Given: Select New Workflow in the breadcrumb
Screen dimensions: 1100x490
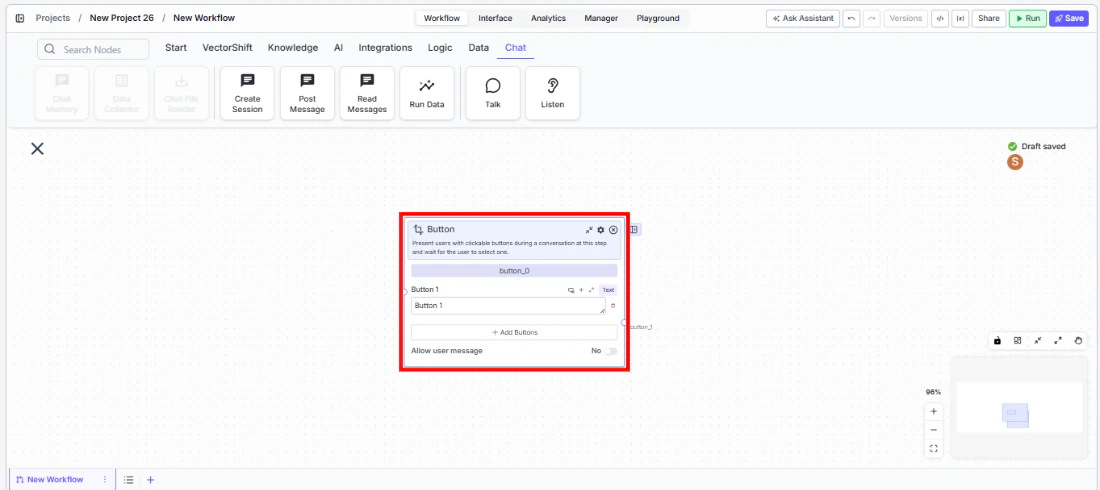Looking at the screenshot, I should [x=204, y=18].
